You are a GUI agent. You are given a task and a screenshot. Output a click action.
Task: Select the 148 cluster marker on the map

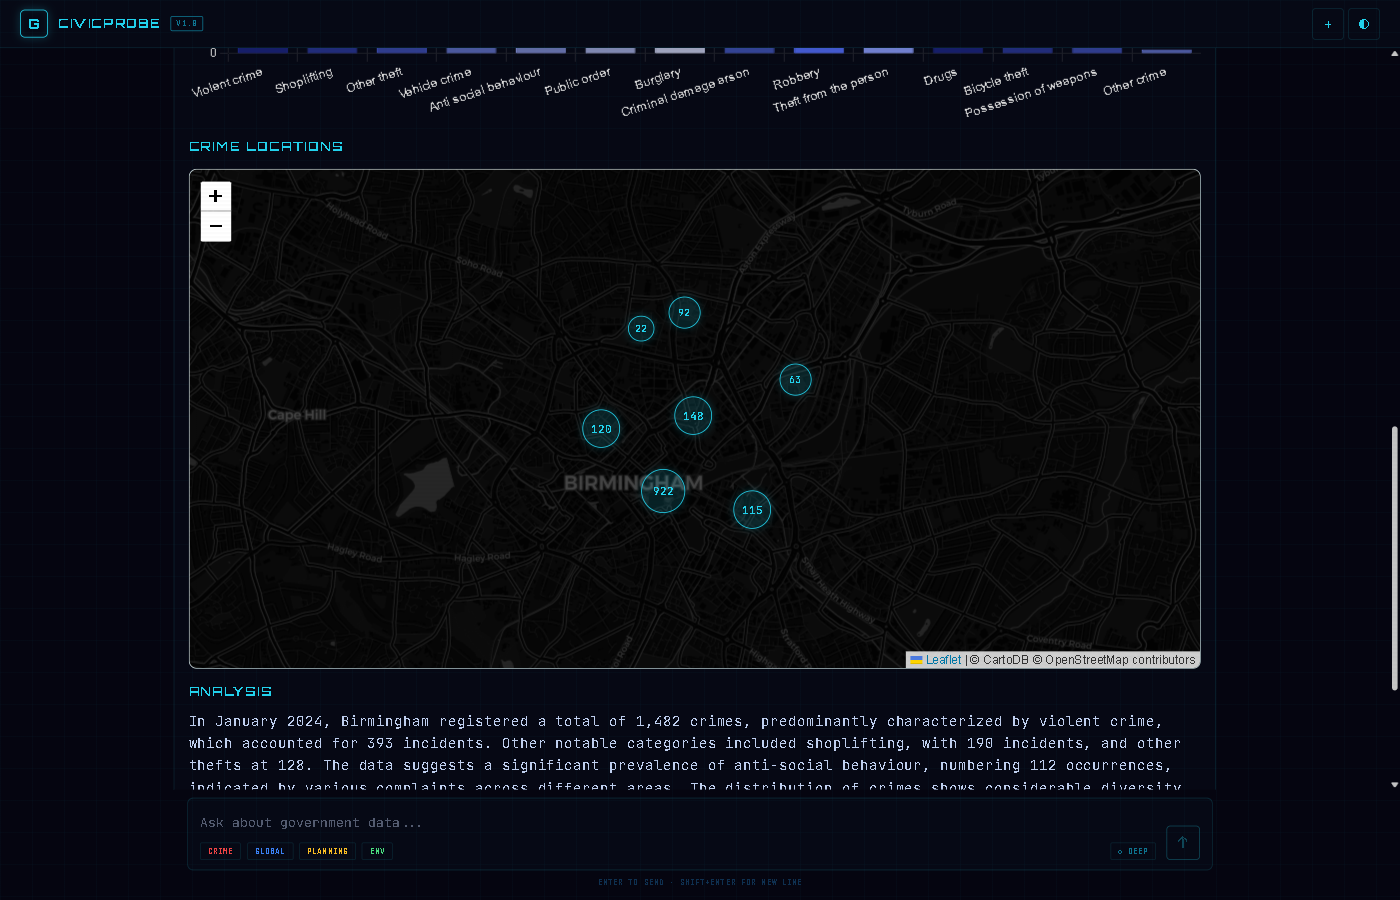click(x=693, y=416)
